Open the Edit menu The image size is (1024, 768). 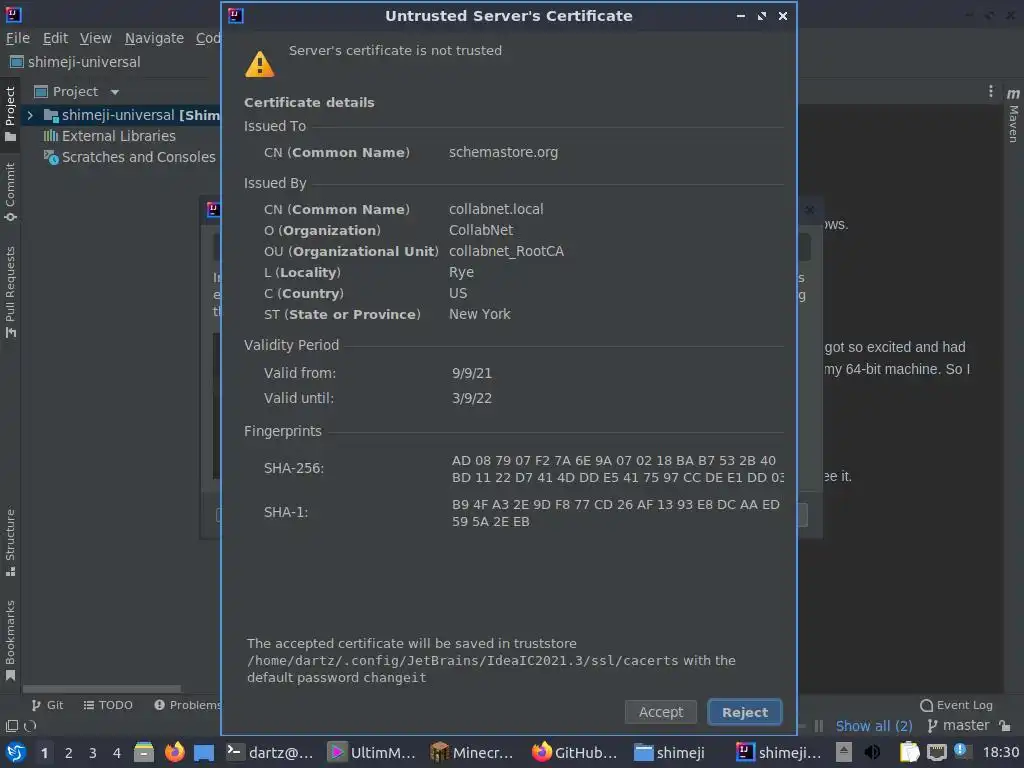point(56,38)
